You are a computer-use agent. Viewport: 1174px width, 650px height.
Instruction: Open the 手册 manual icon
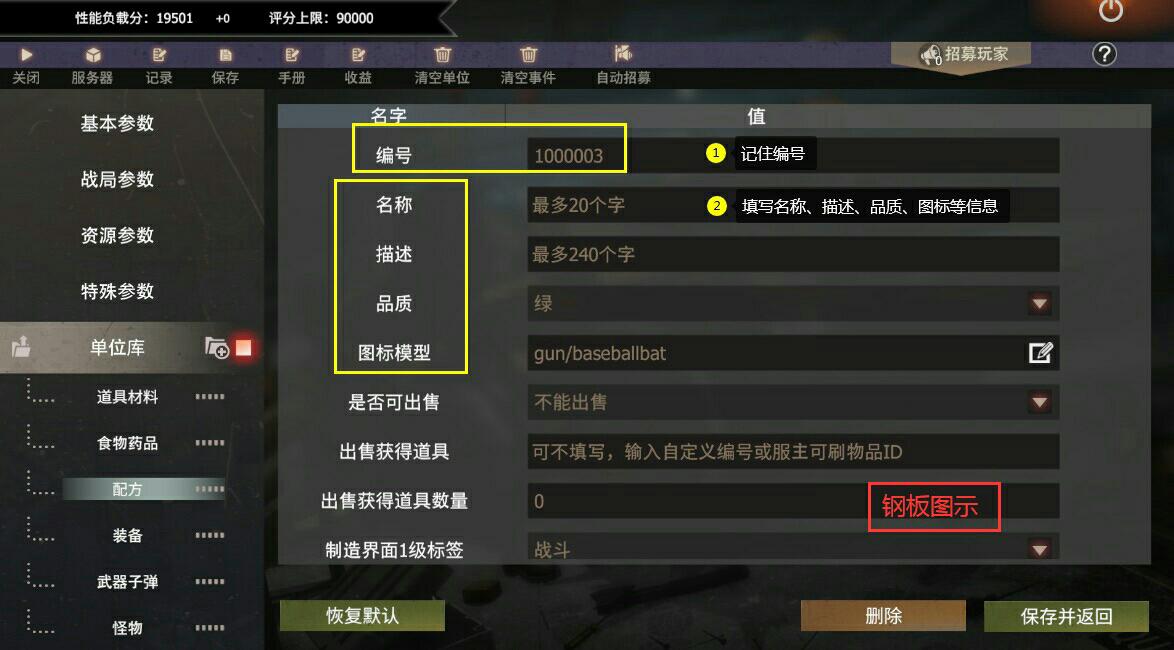[292, 55]
